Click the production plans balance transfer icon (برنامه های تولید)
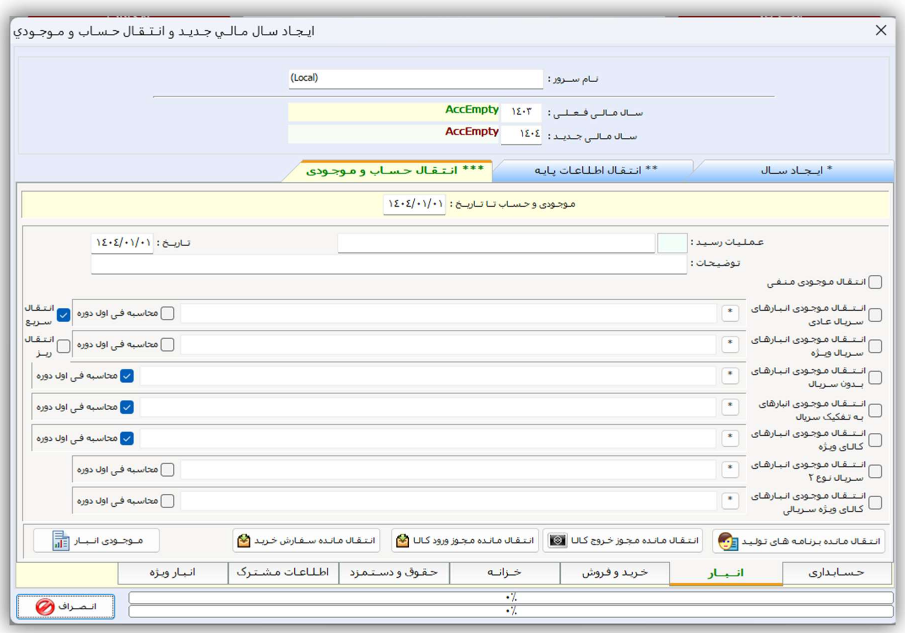Screen dimensions: 905x633 pyautogui.click(x=728, y=541)
